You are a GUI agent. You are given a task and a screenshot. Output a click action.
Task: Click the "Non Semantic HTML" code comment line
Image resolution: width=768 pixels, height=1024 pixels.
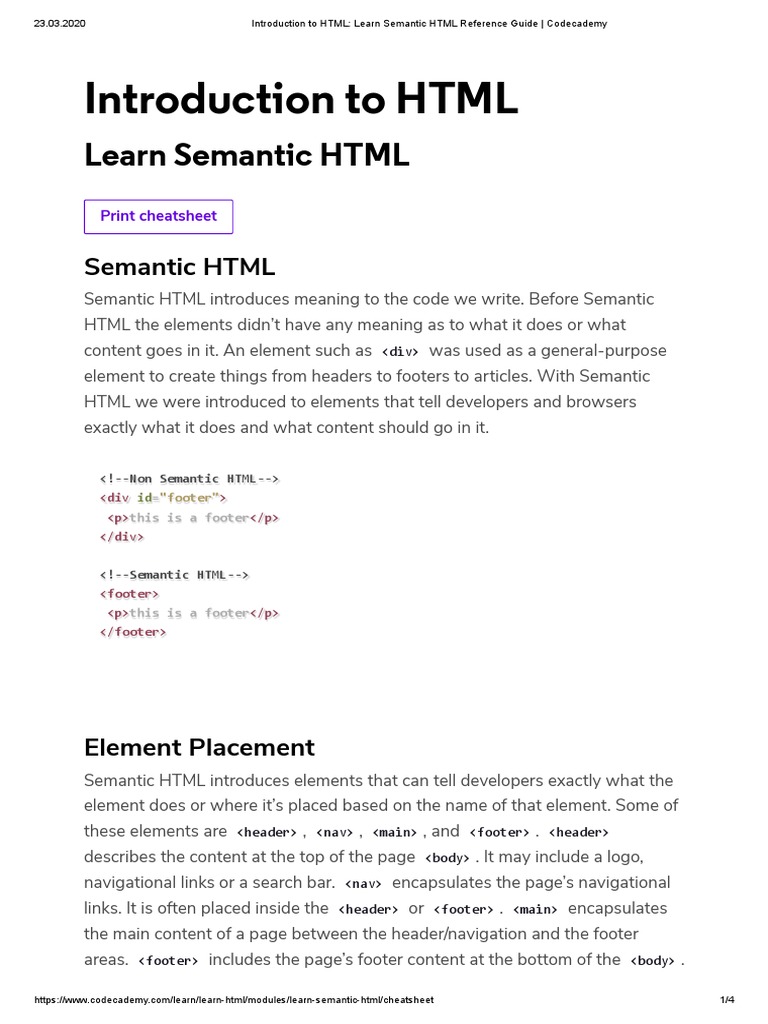(x=189, y=478)
